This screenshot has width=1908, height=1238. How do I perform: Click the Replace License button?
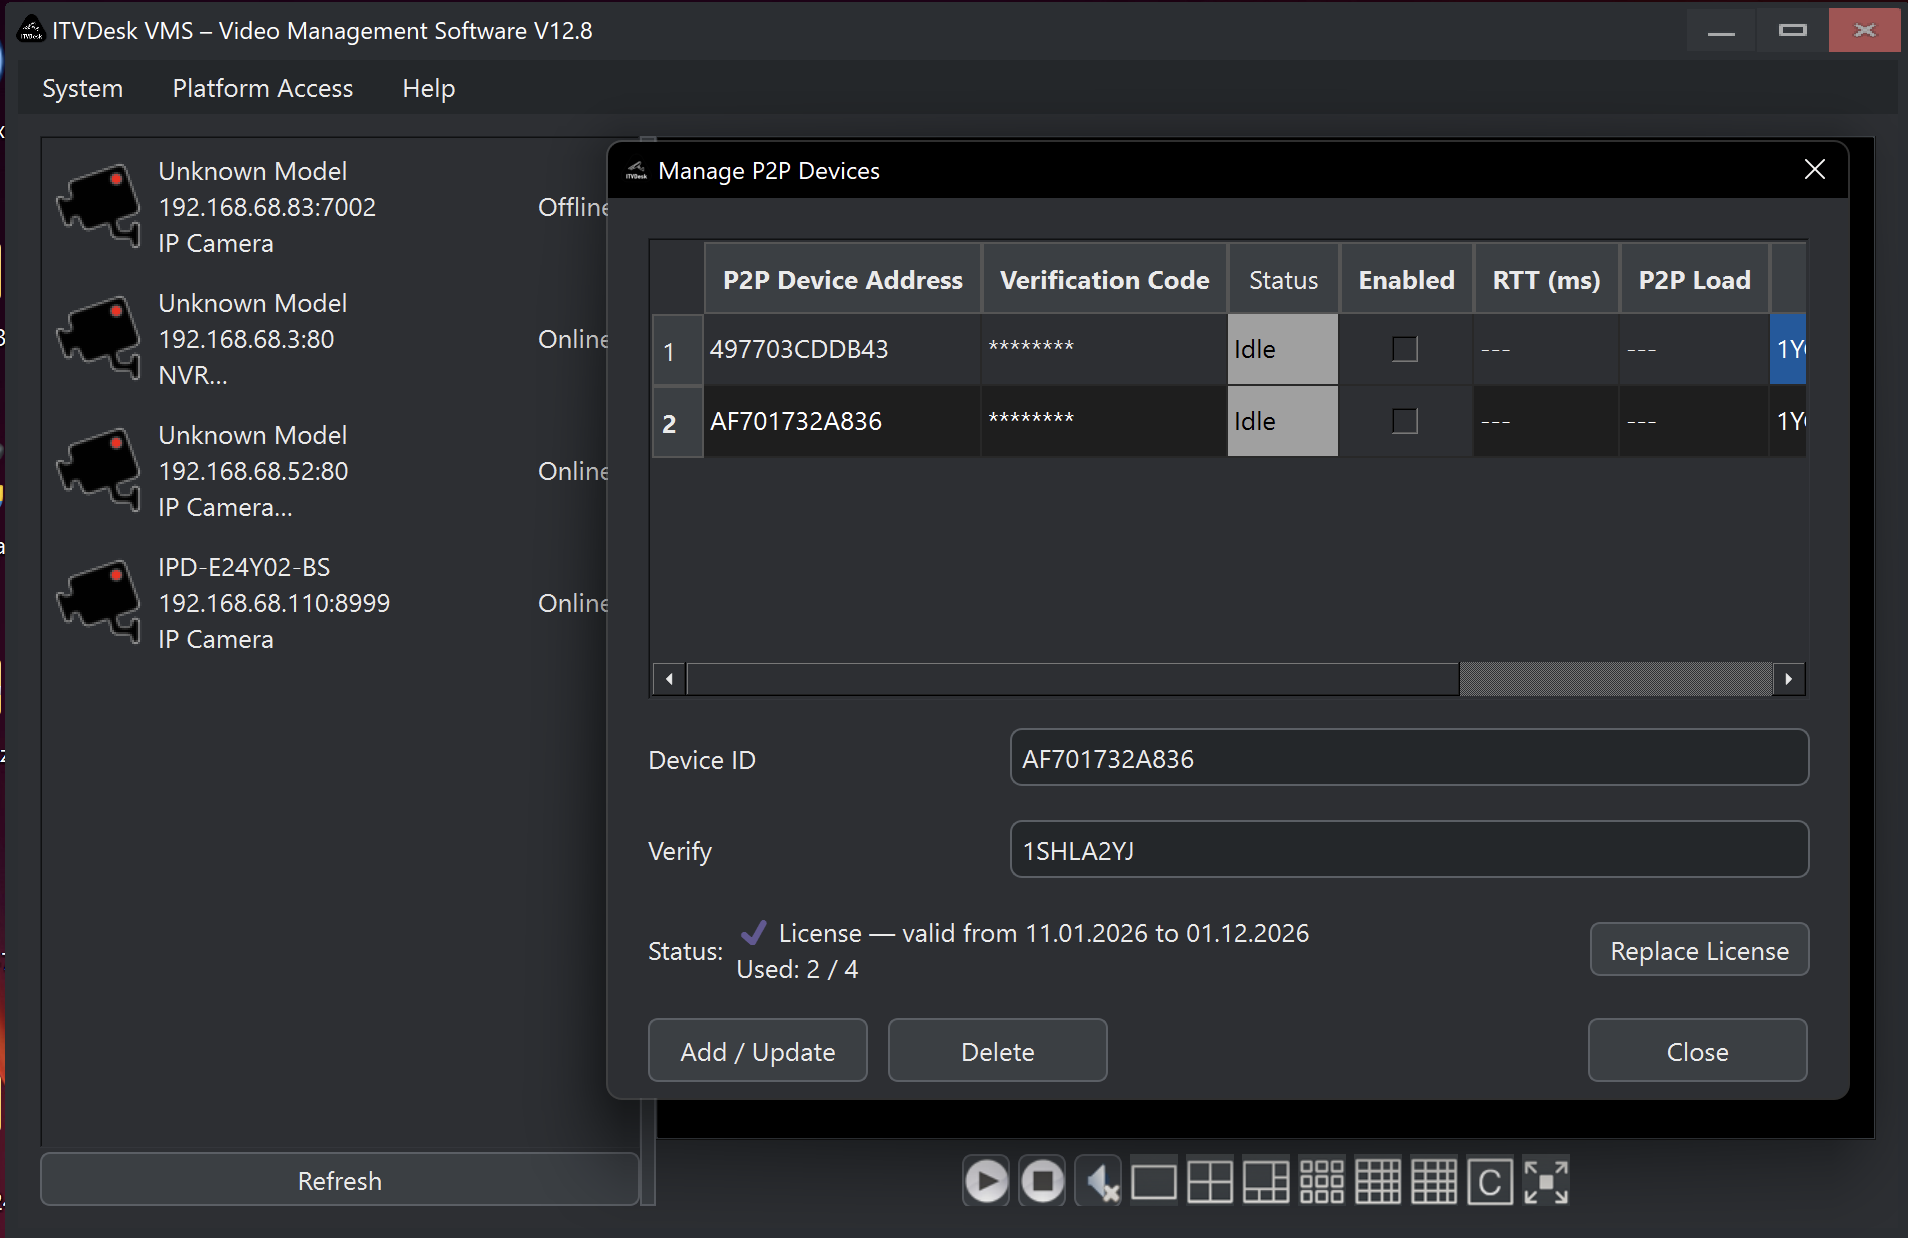point(1698,950)
